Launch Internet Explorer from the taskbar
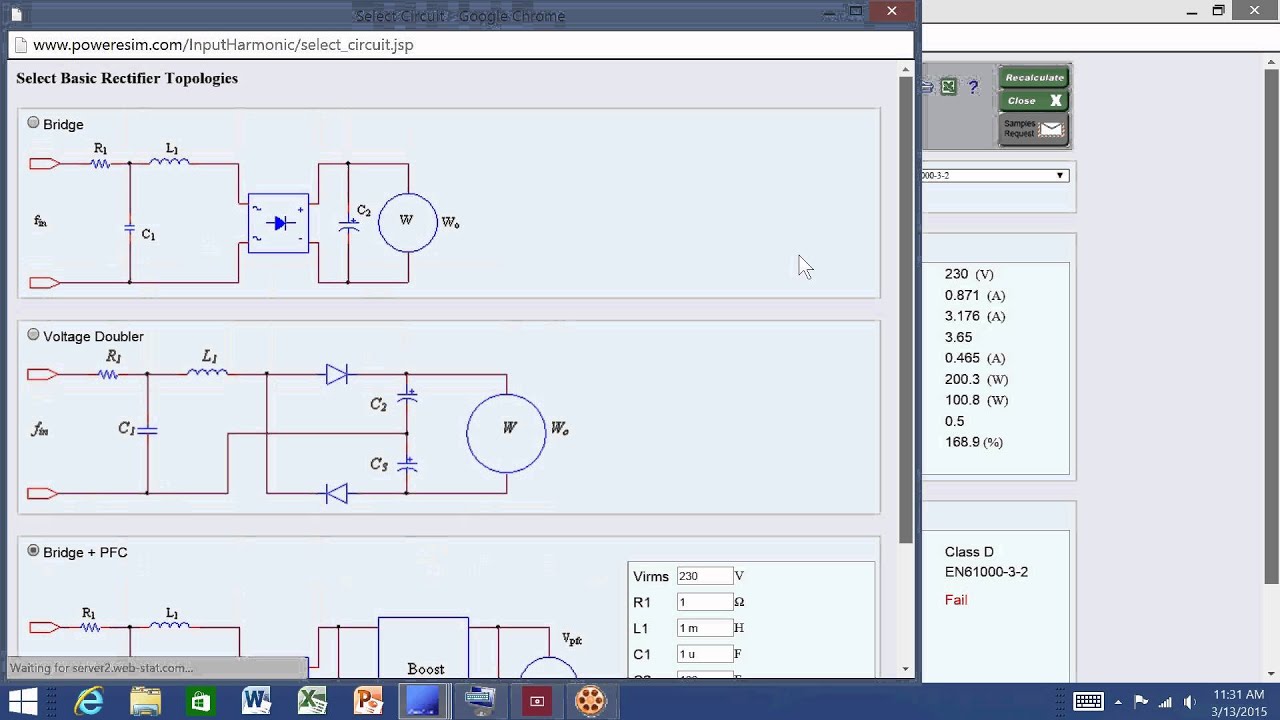This screenshot has height=720, width=1280. click(89, 701)
